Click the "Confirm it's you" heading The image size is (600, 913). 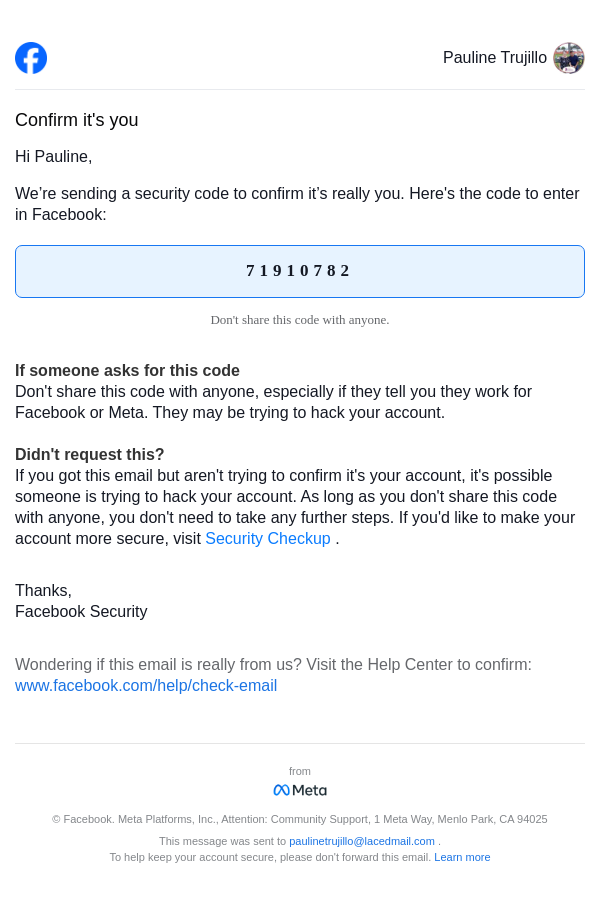(x=77, y=120)
